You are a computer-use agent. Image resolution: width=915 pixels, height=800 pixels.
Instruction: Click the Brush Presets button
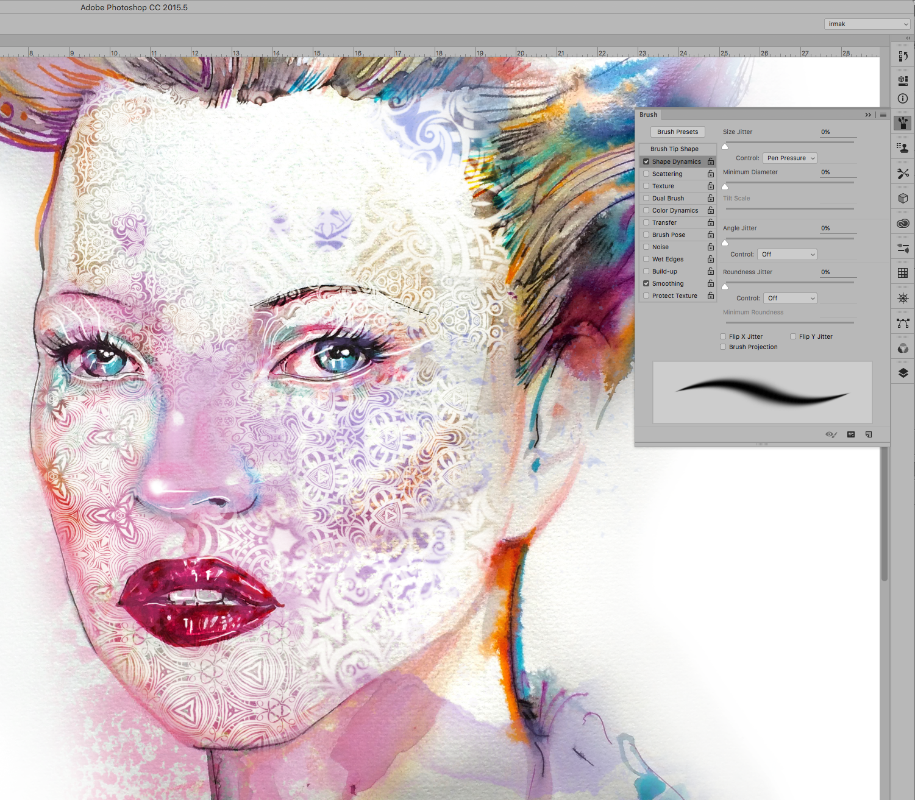click(x=677, y=132)
